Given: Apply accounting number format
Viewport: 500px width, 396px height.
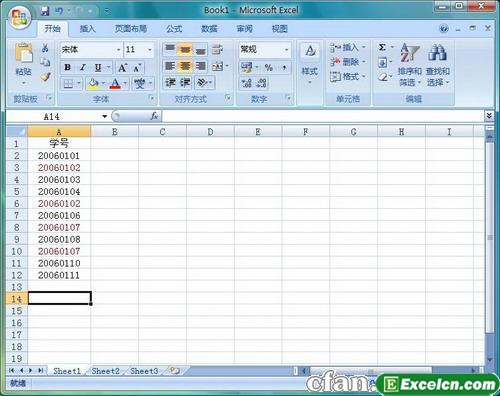Looking at the screenshot, I should (x=247, y=67).
